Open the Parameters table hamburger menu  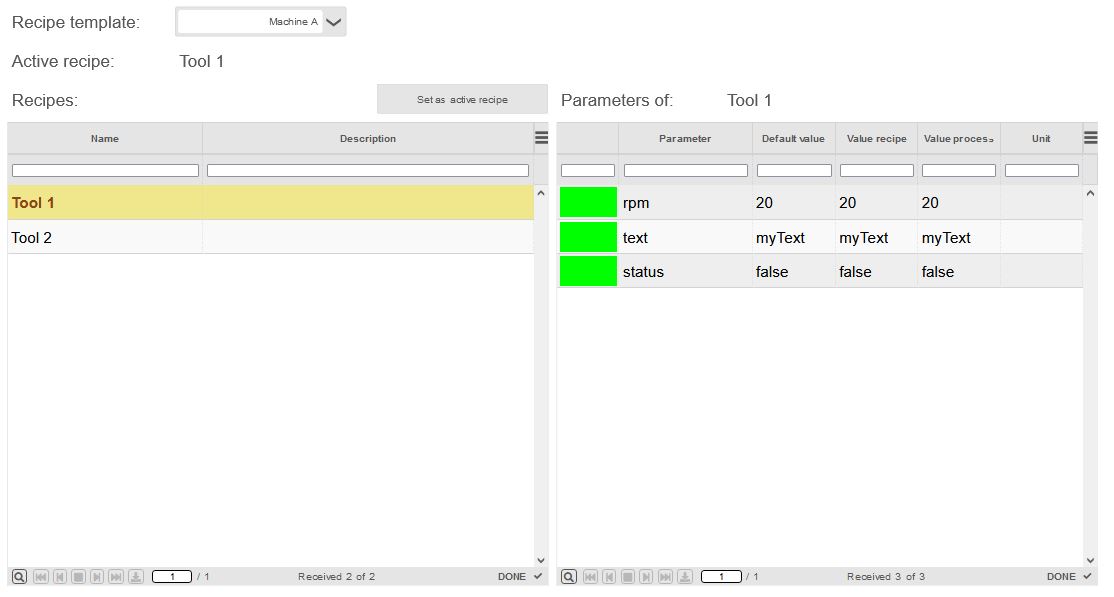click(x=1090, y=138)
